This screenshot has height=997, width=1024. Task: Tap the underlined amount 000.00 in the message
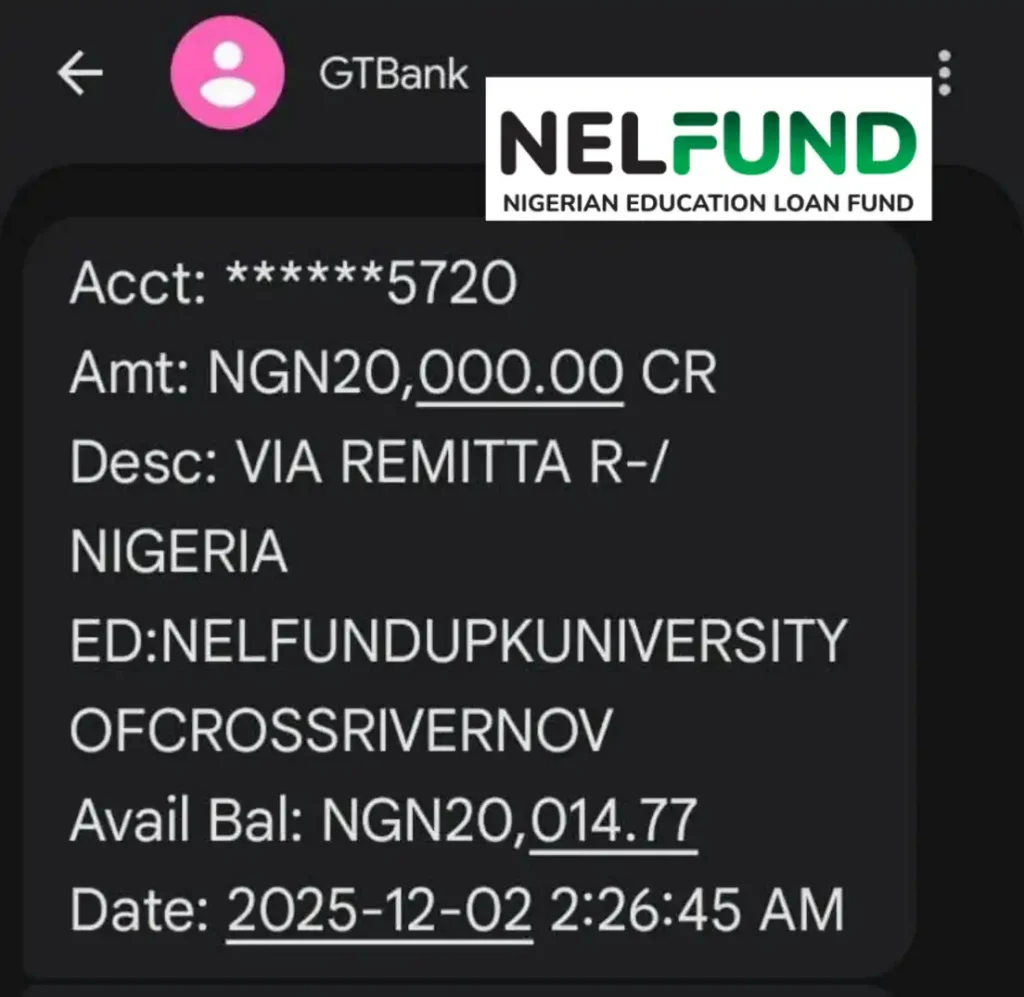click(520, 377)
